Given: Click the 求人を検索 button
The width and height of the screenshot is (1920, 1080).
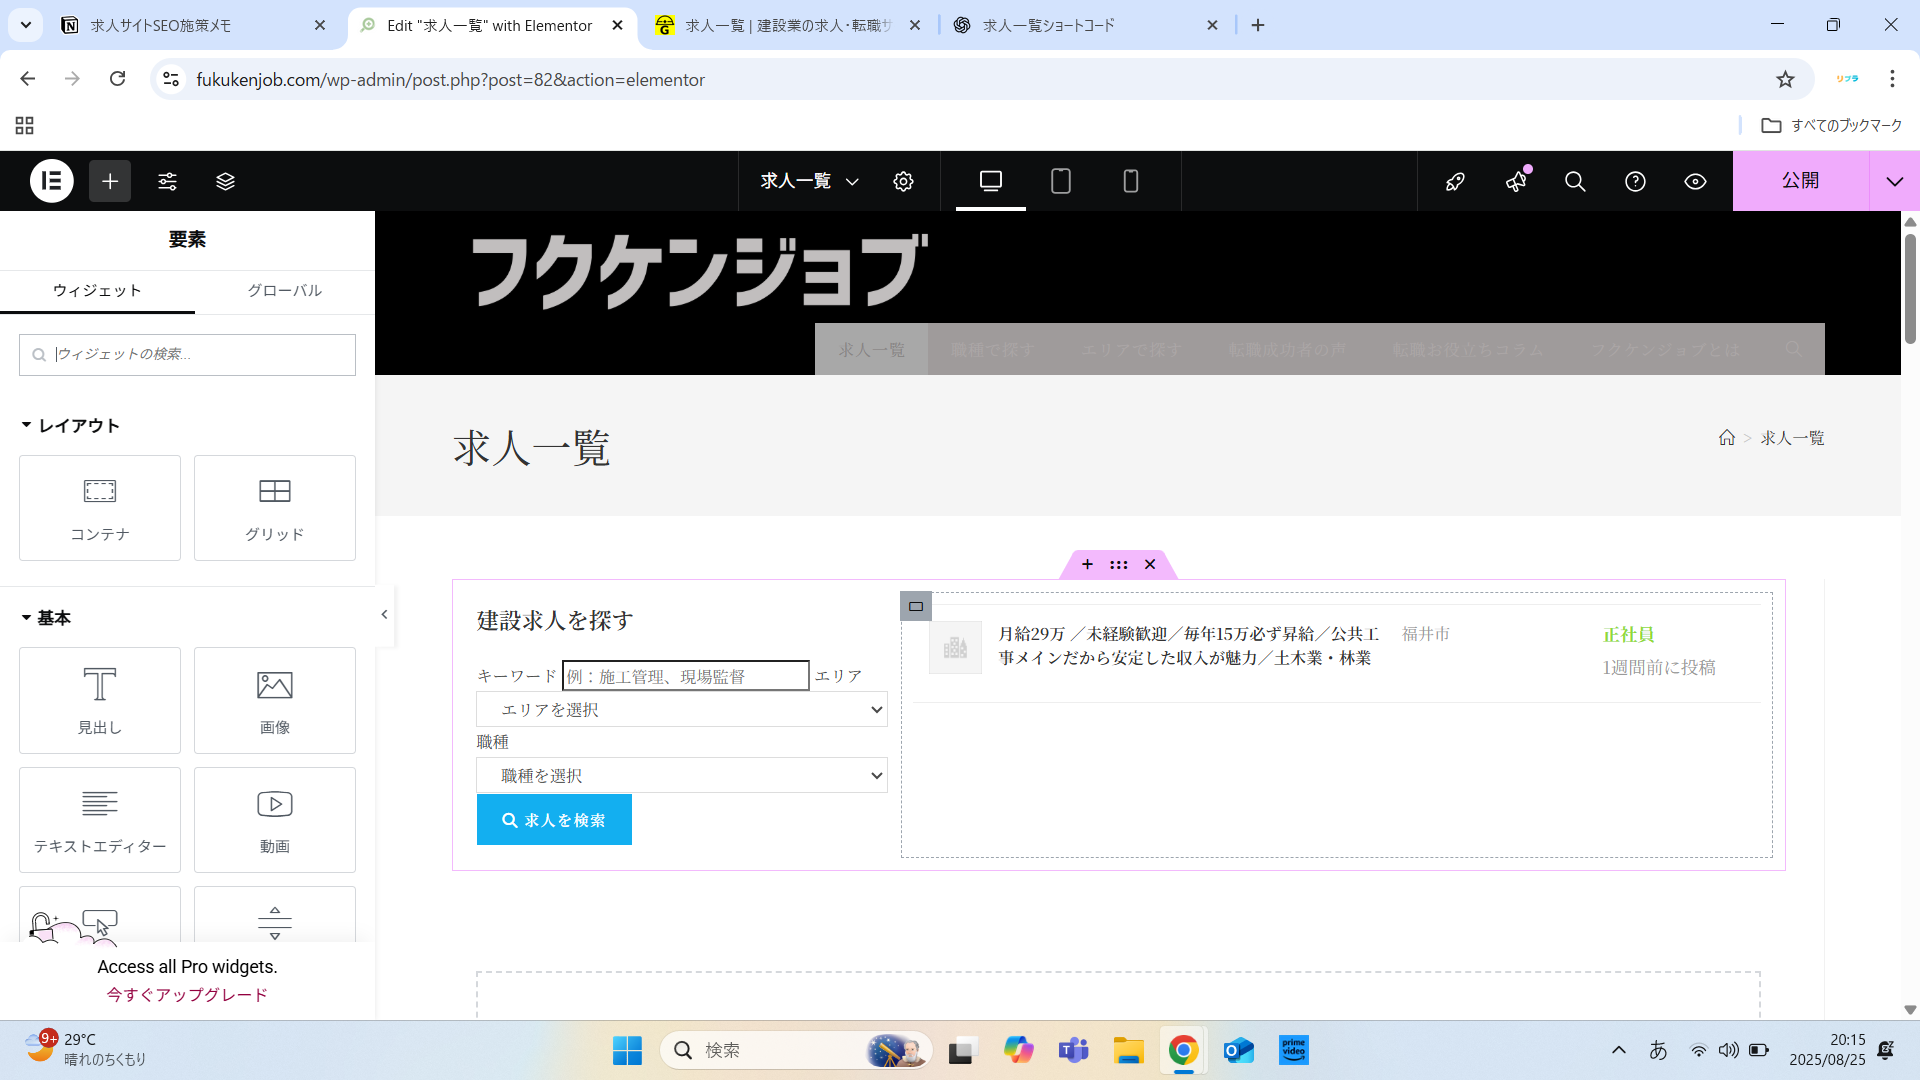Looking at the screenshot, I should [x=554, y=820].
